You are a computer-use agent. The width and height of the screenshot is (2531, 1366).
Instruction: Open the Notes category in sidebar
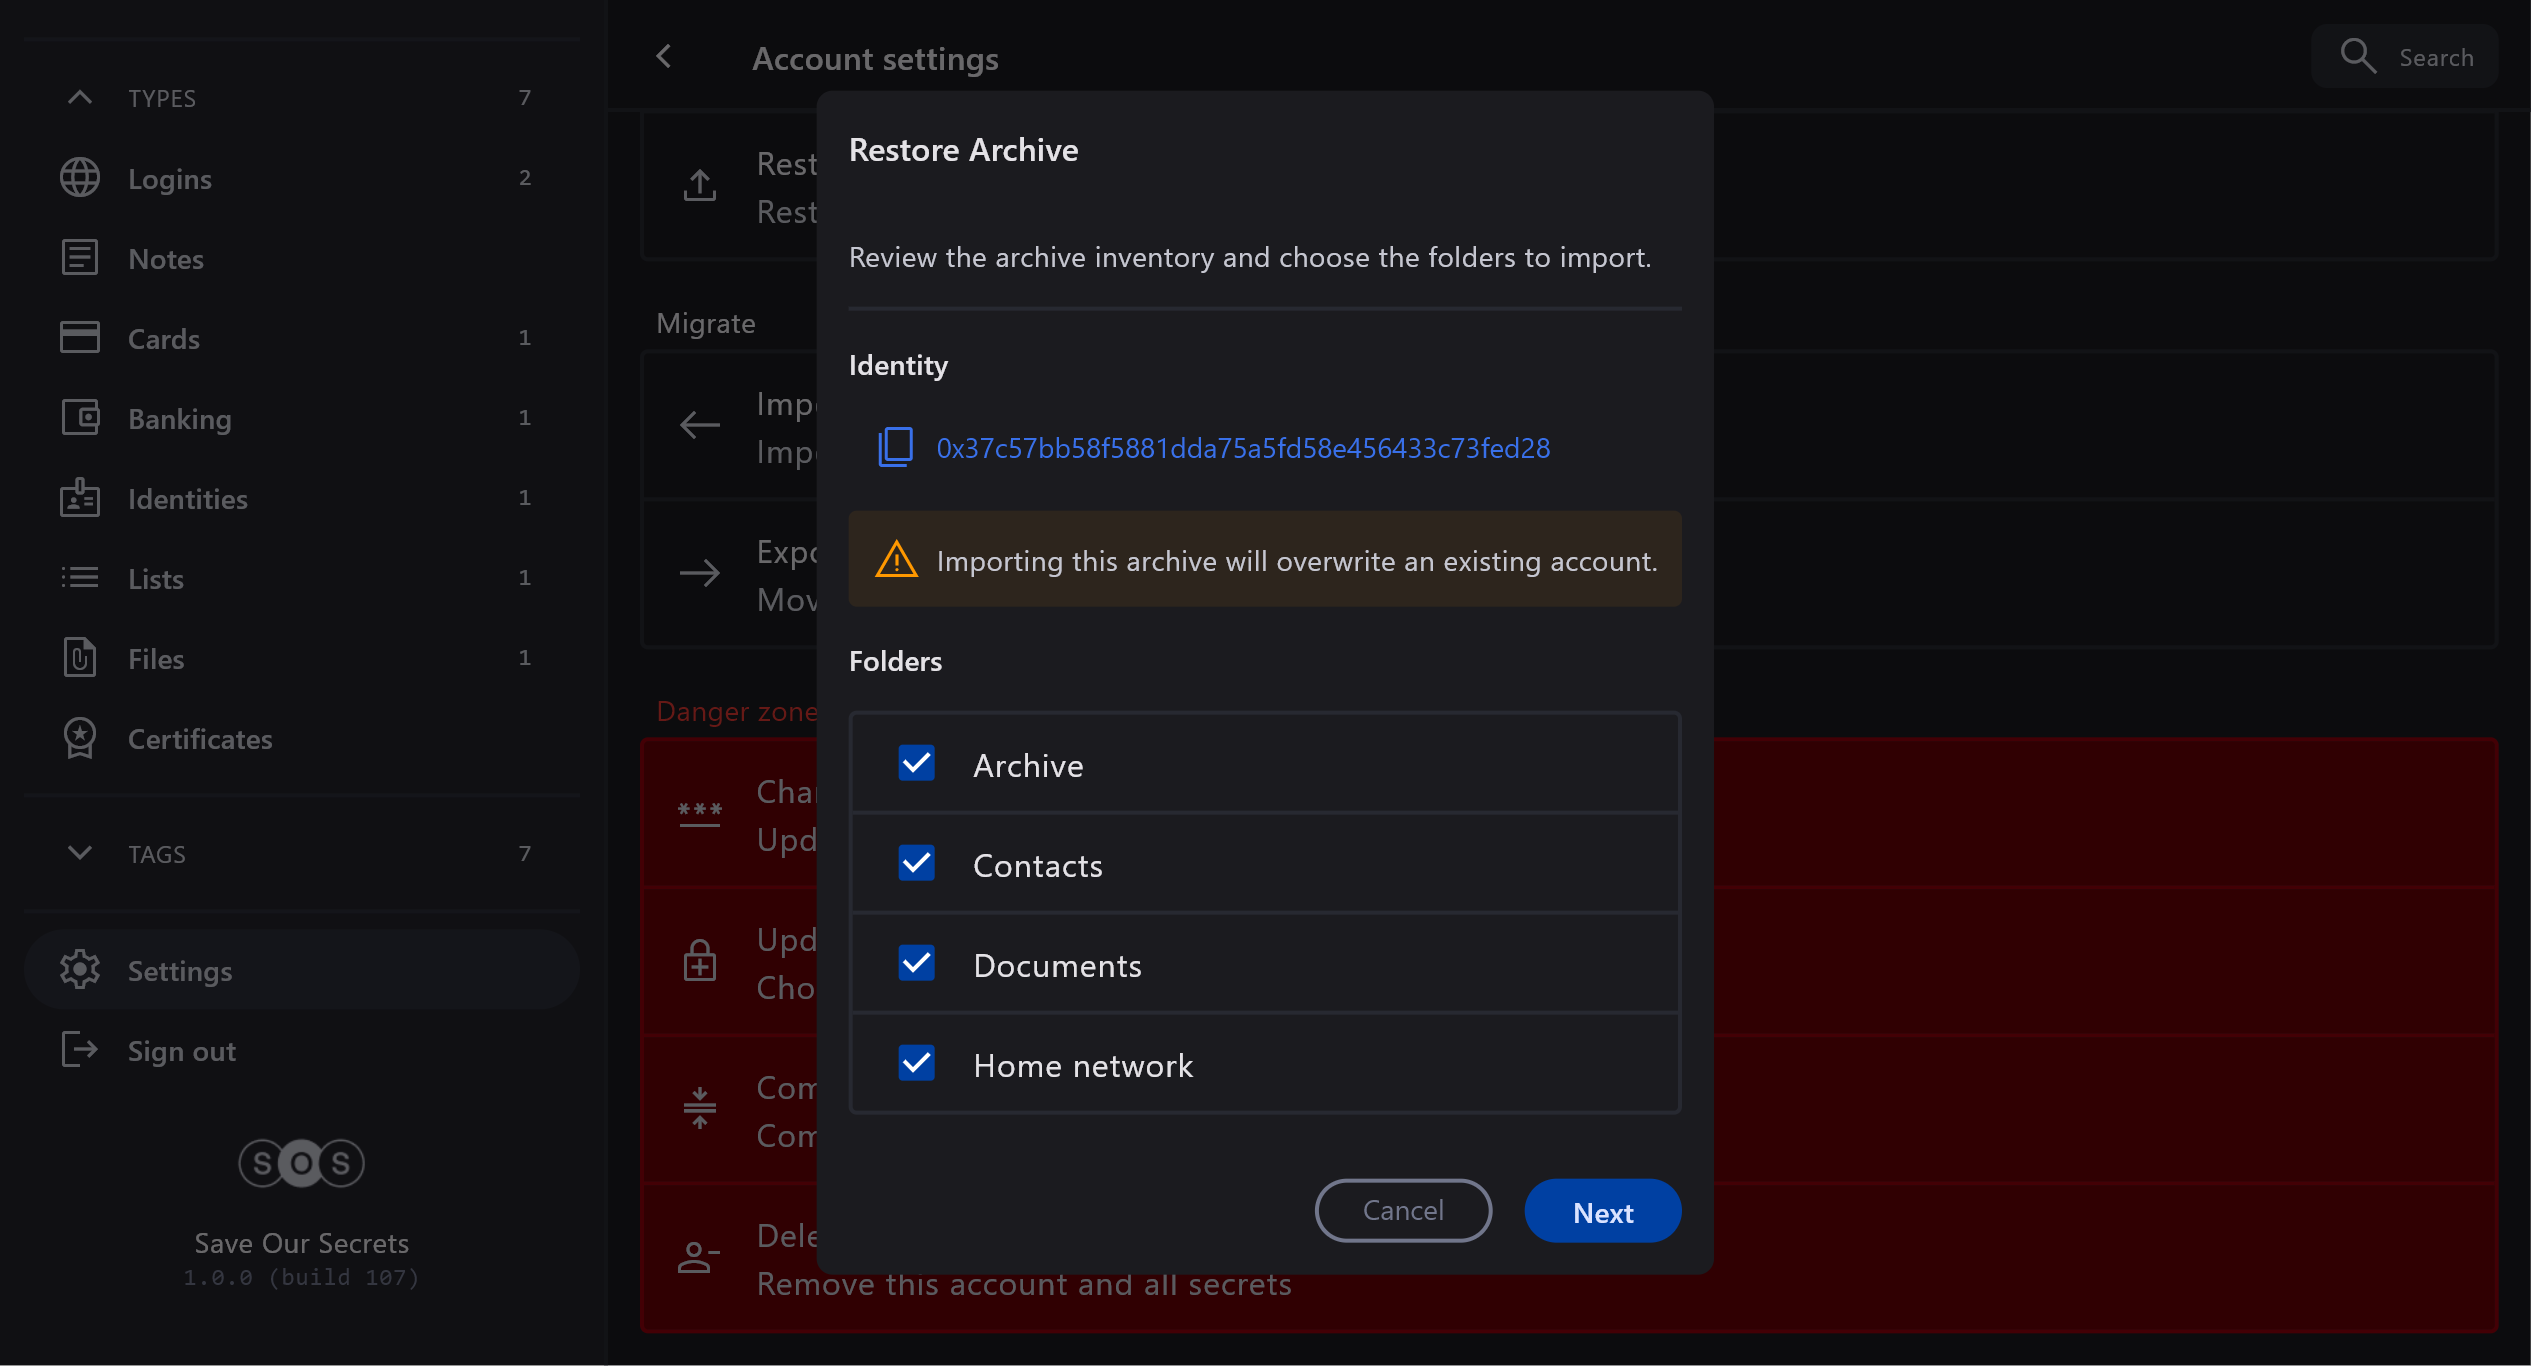(166, 259)
